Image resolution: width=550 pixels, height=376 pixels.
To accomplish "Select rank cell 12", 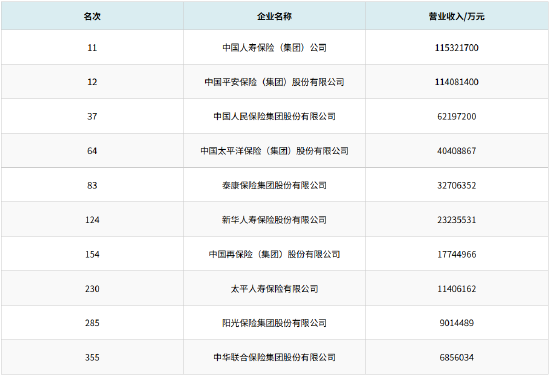I will pyautogui.click(x=92, y=82).
